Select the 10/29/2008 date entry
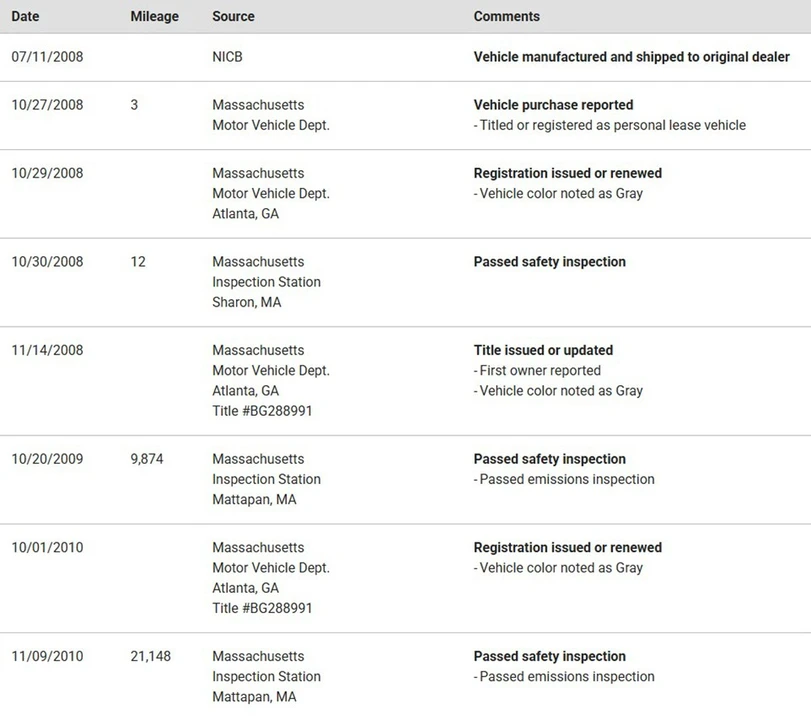811x720 pixels. click(x=47, y=173)
